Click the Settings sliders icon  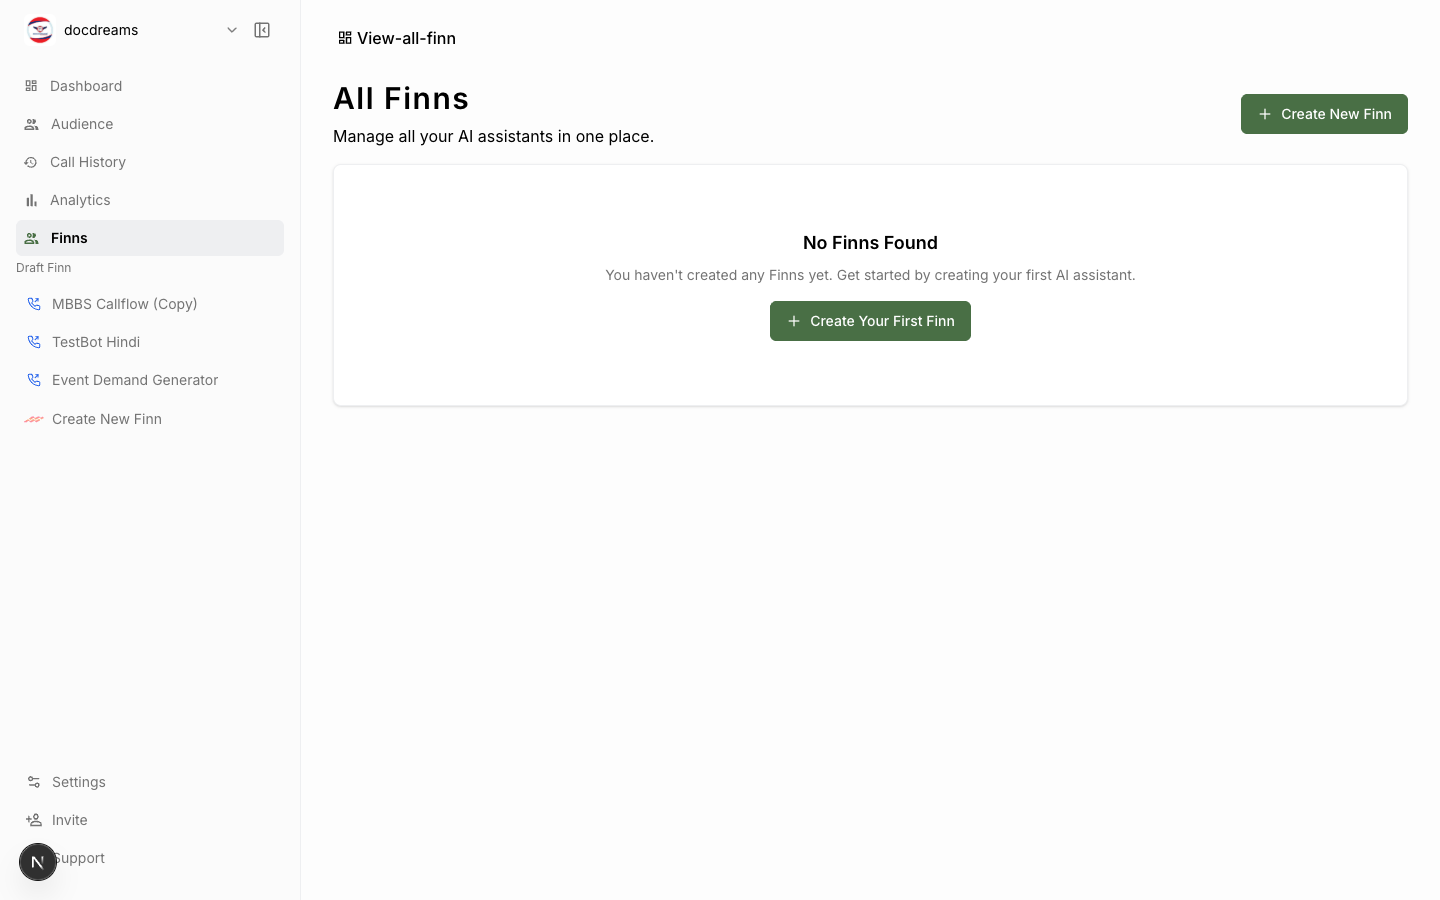(34, 782)
